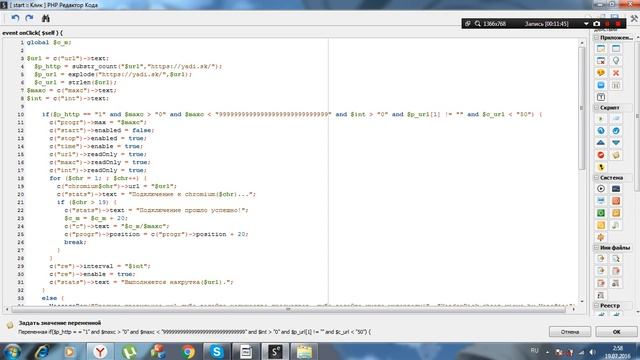
Task: Open the file explorer folder on the taskbar
Action: click(304, 352)
